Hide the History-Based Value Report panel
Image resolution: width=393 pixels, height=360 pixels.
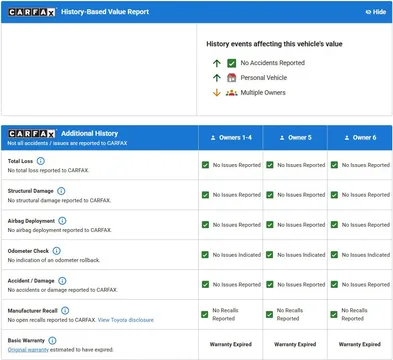pos(376,12)
